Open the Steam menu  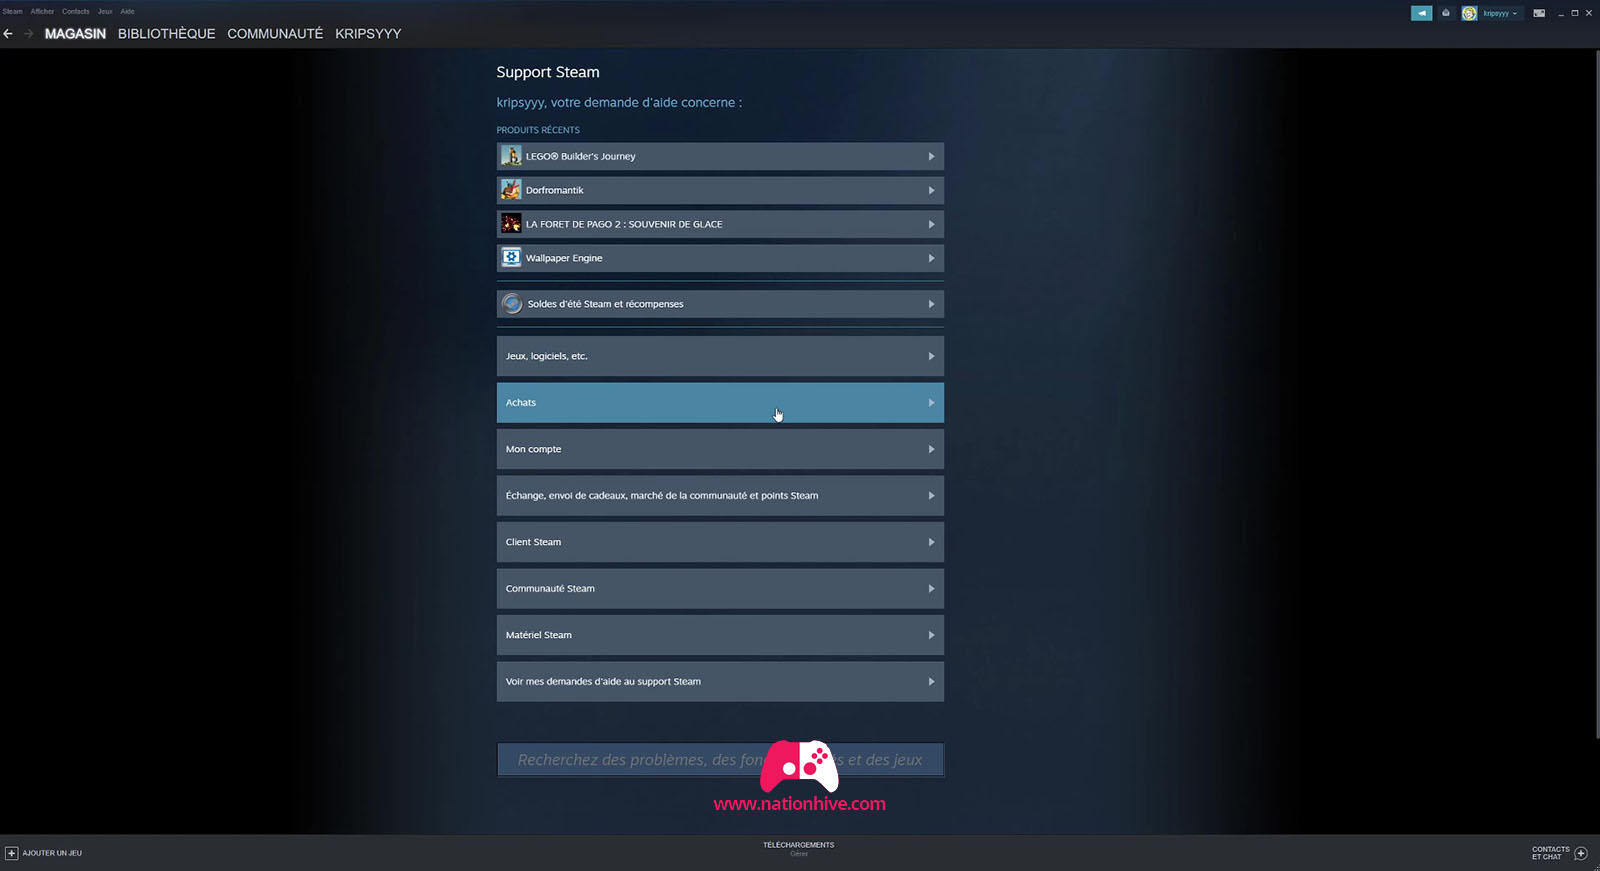pos(12,12)
